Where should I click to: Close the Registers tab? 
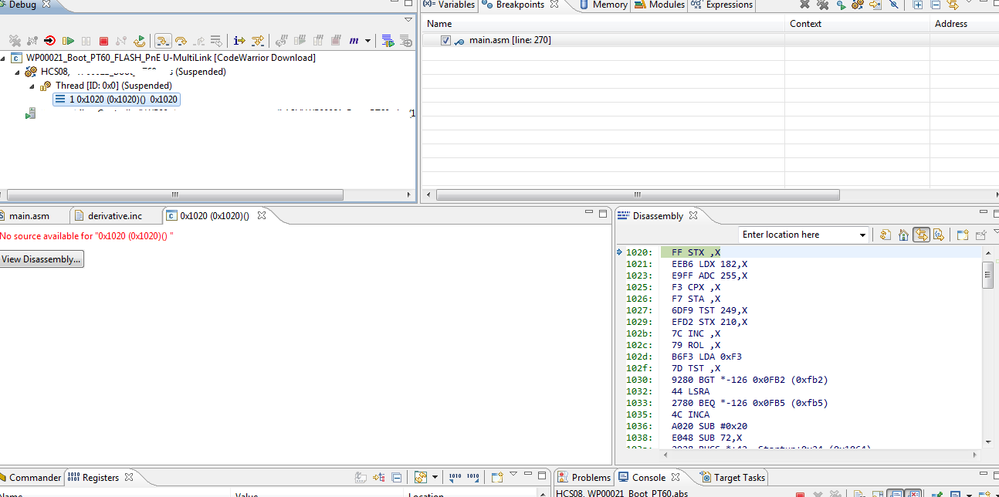(129, 477)
